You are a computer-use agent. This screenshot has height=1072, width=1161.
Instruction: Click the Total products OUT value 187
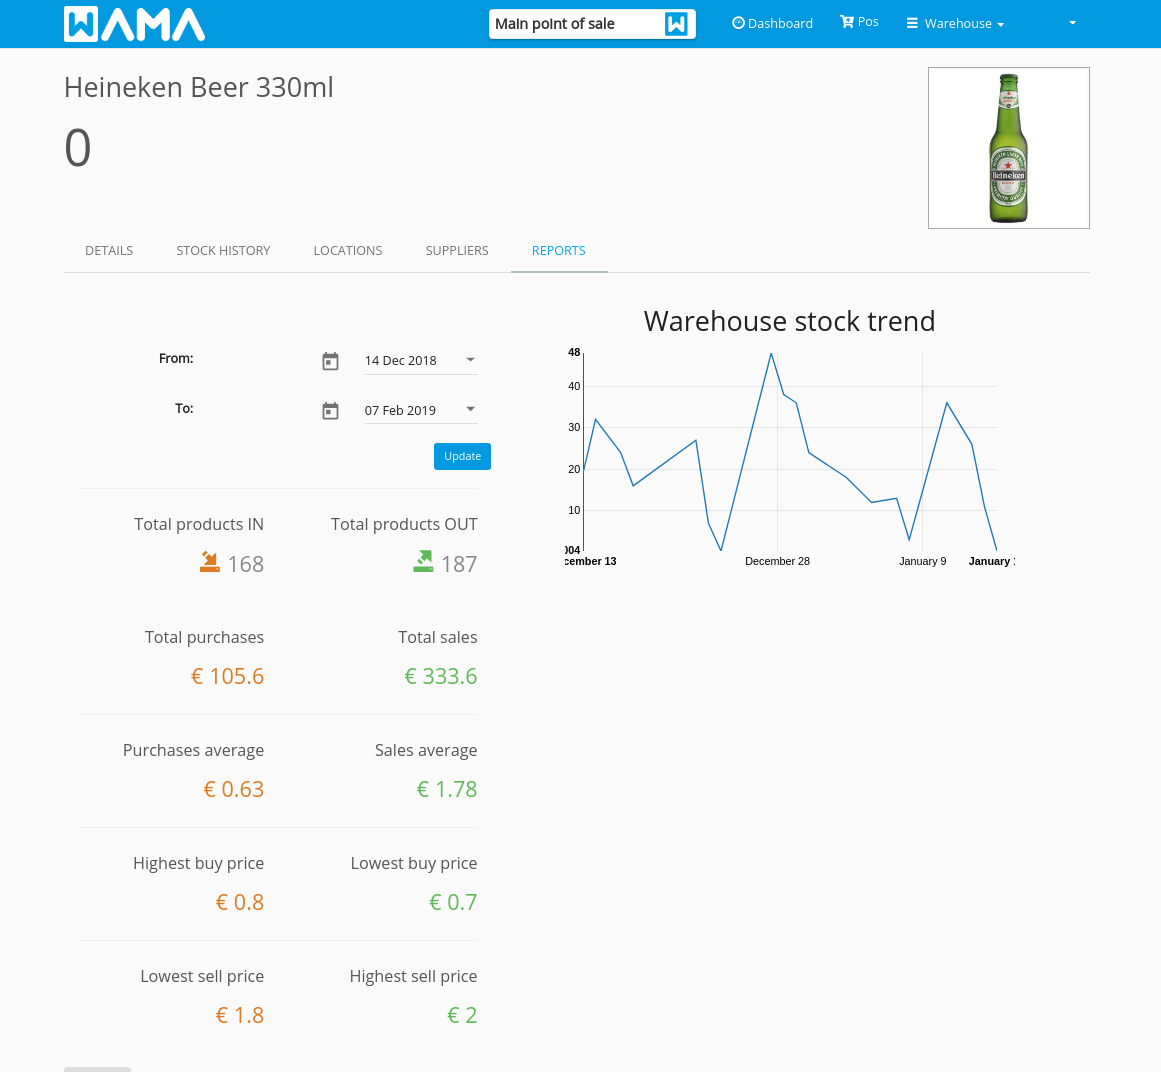(459, 564)
